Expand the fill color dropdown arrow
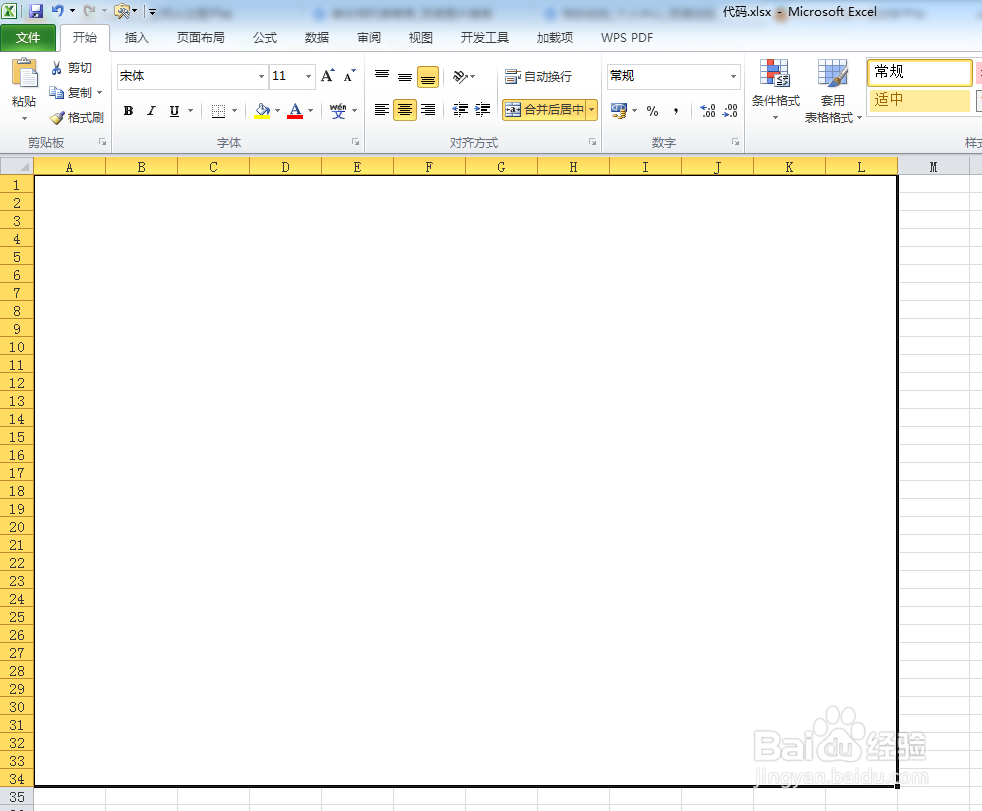 click(x=277, y=111)
